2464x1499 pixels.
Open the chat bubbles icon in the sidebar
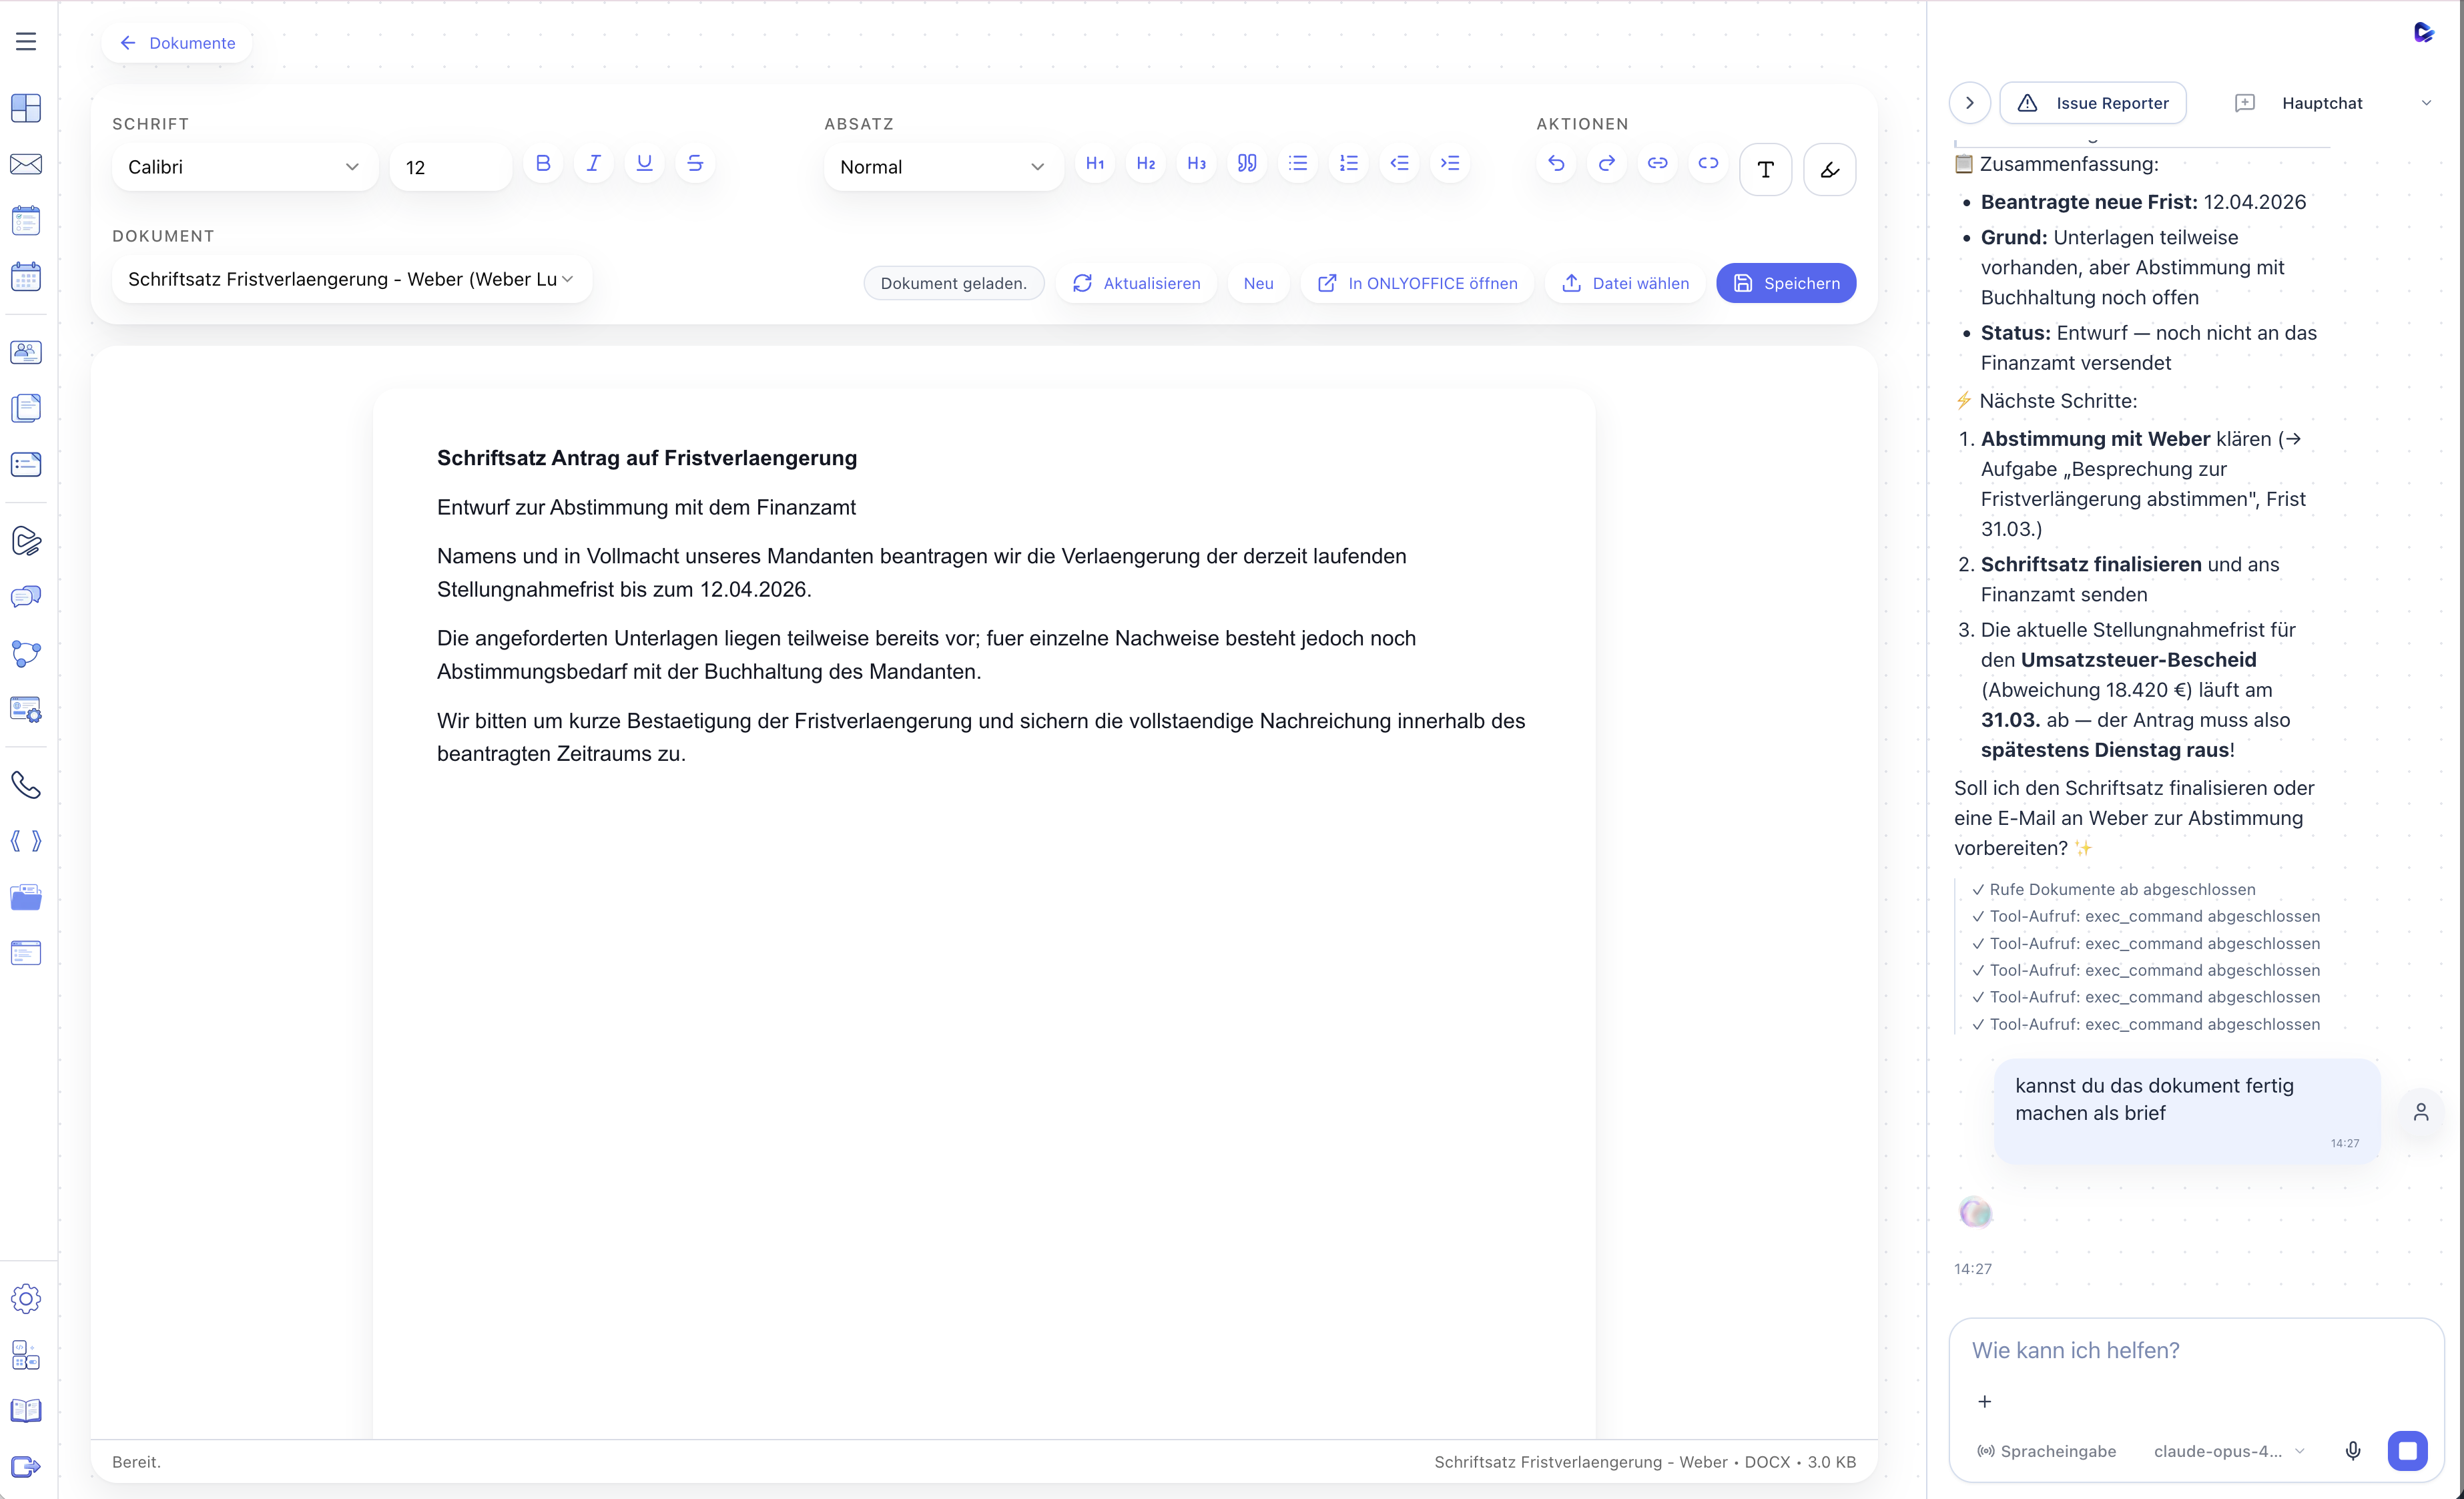(26, 597)
